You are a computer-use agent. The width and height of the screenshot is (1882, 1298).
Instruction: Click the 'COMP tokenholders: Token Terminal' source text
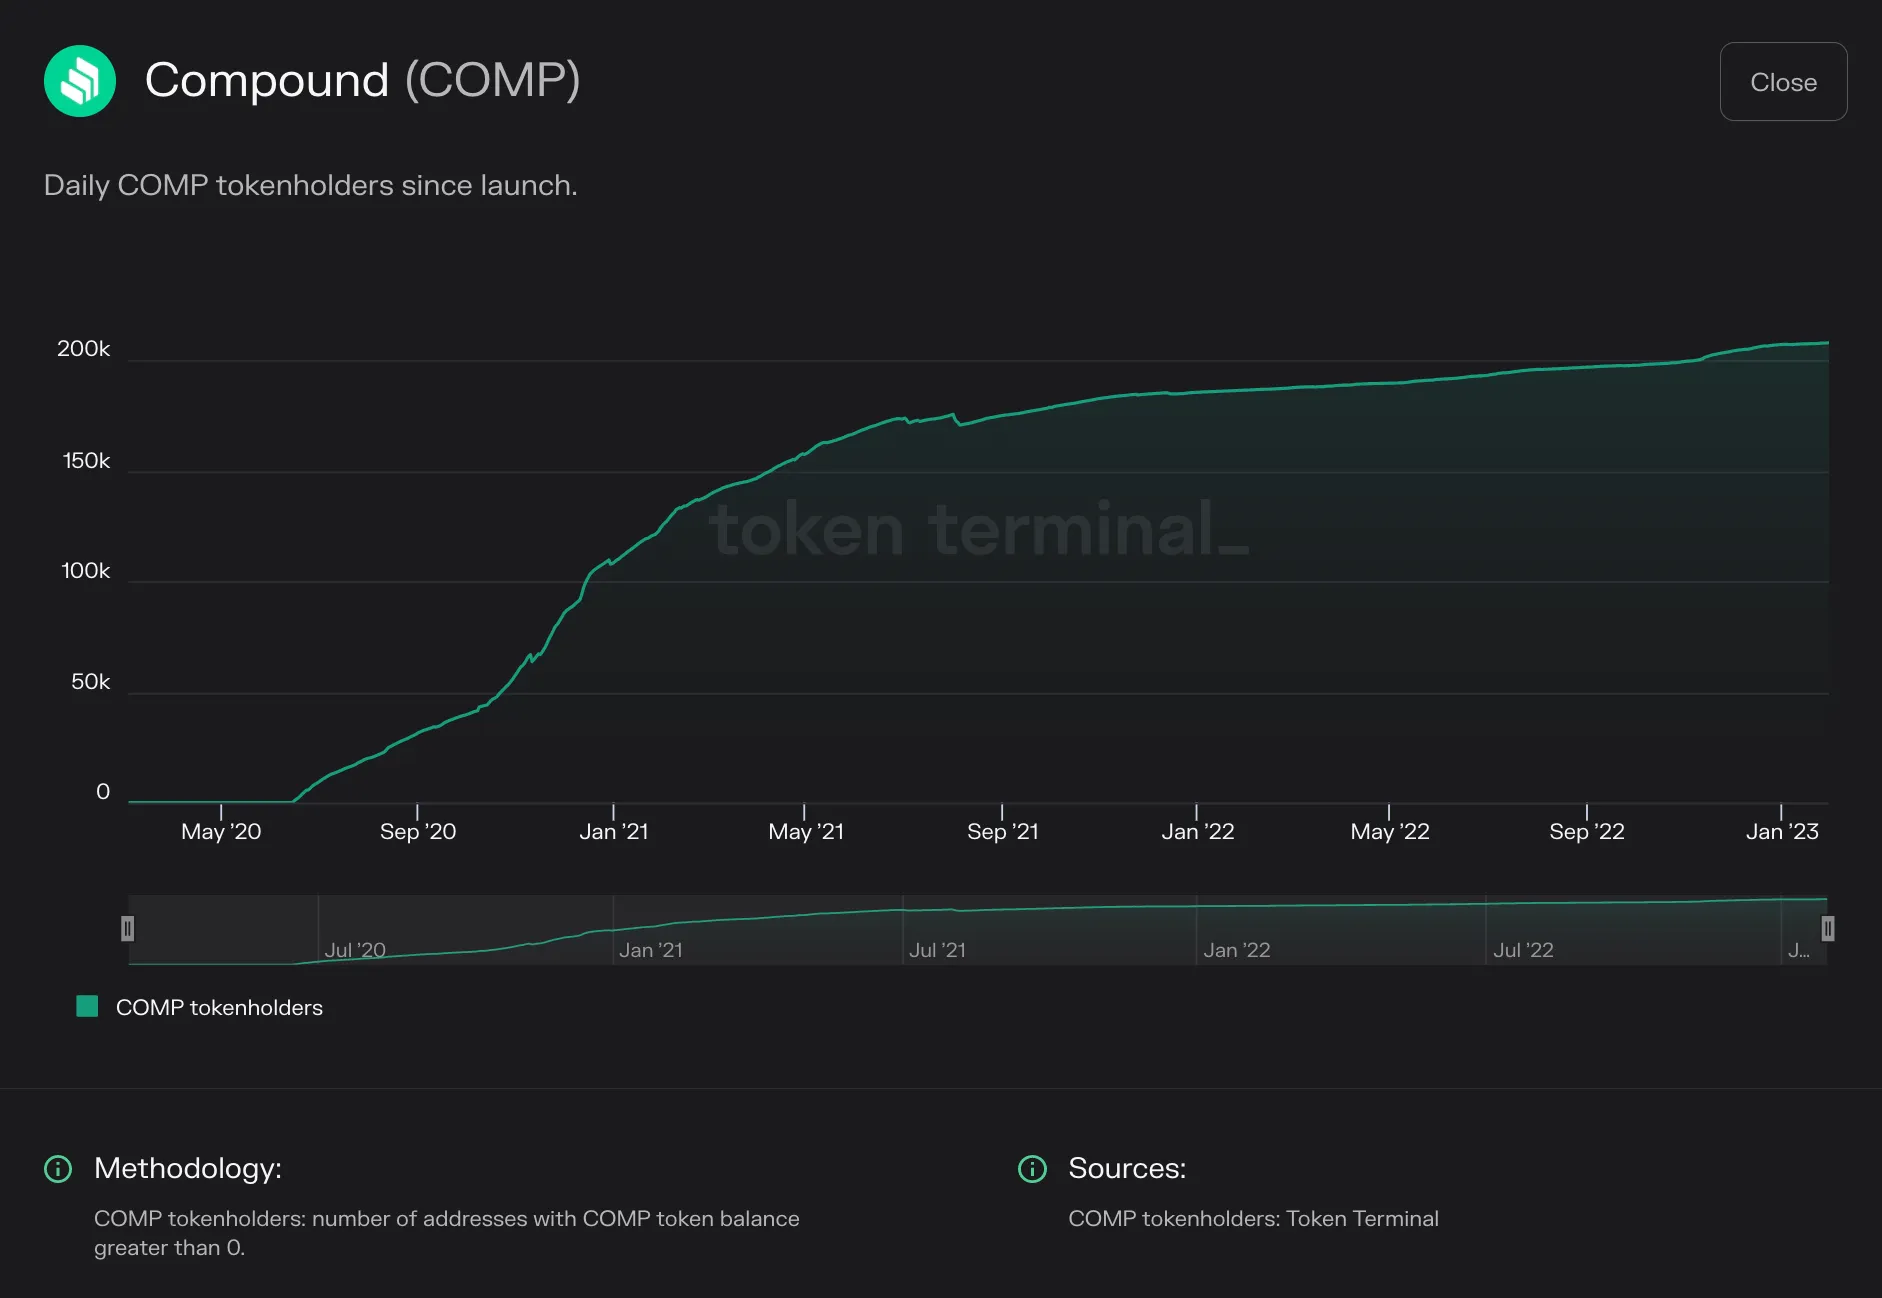[x=1253, y=1218]
